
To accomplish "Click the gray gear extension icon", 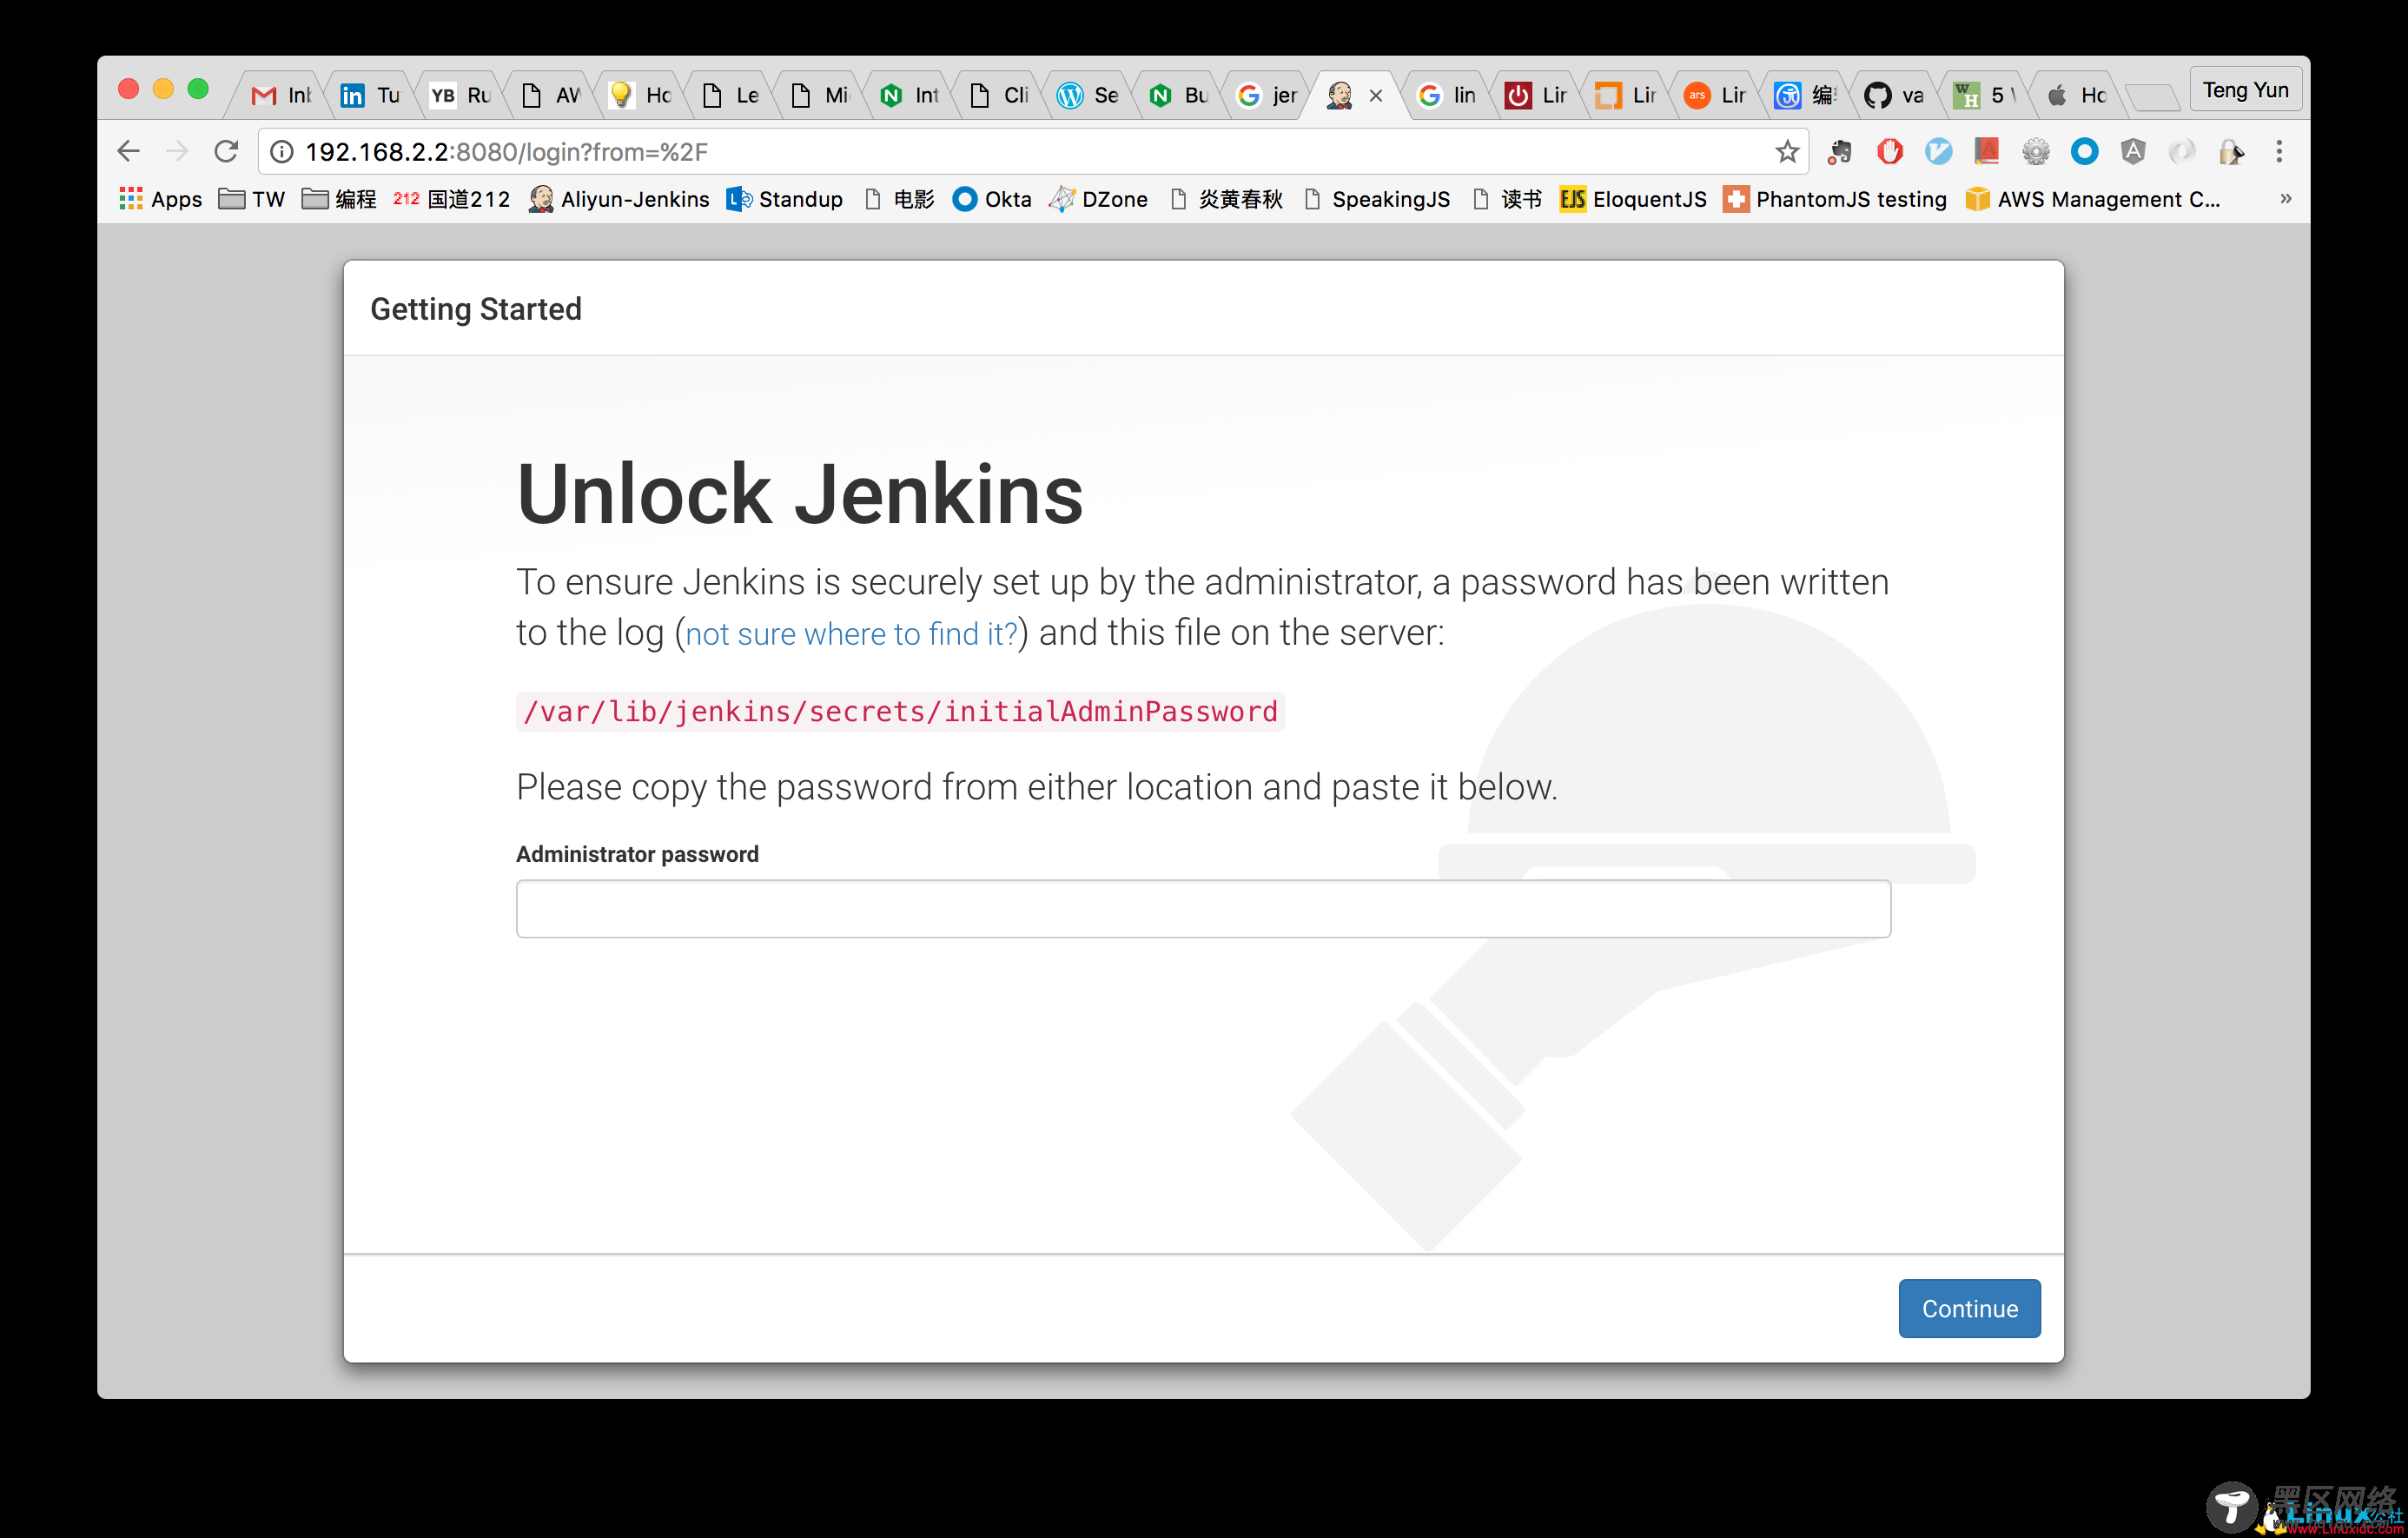I will [2035, 151].
